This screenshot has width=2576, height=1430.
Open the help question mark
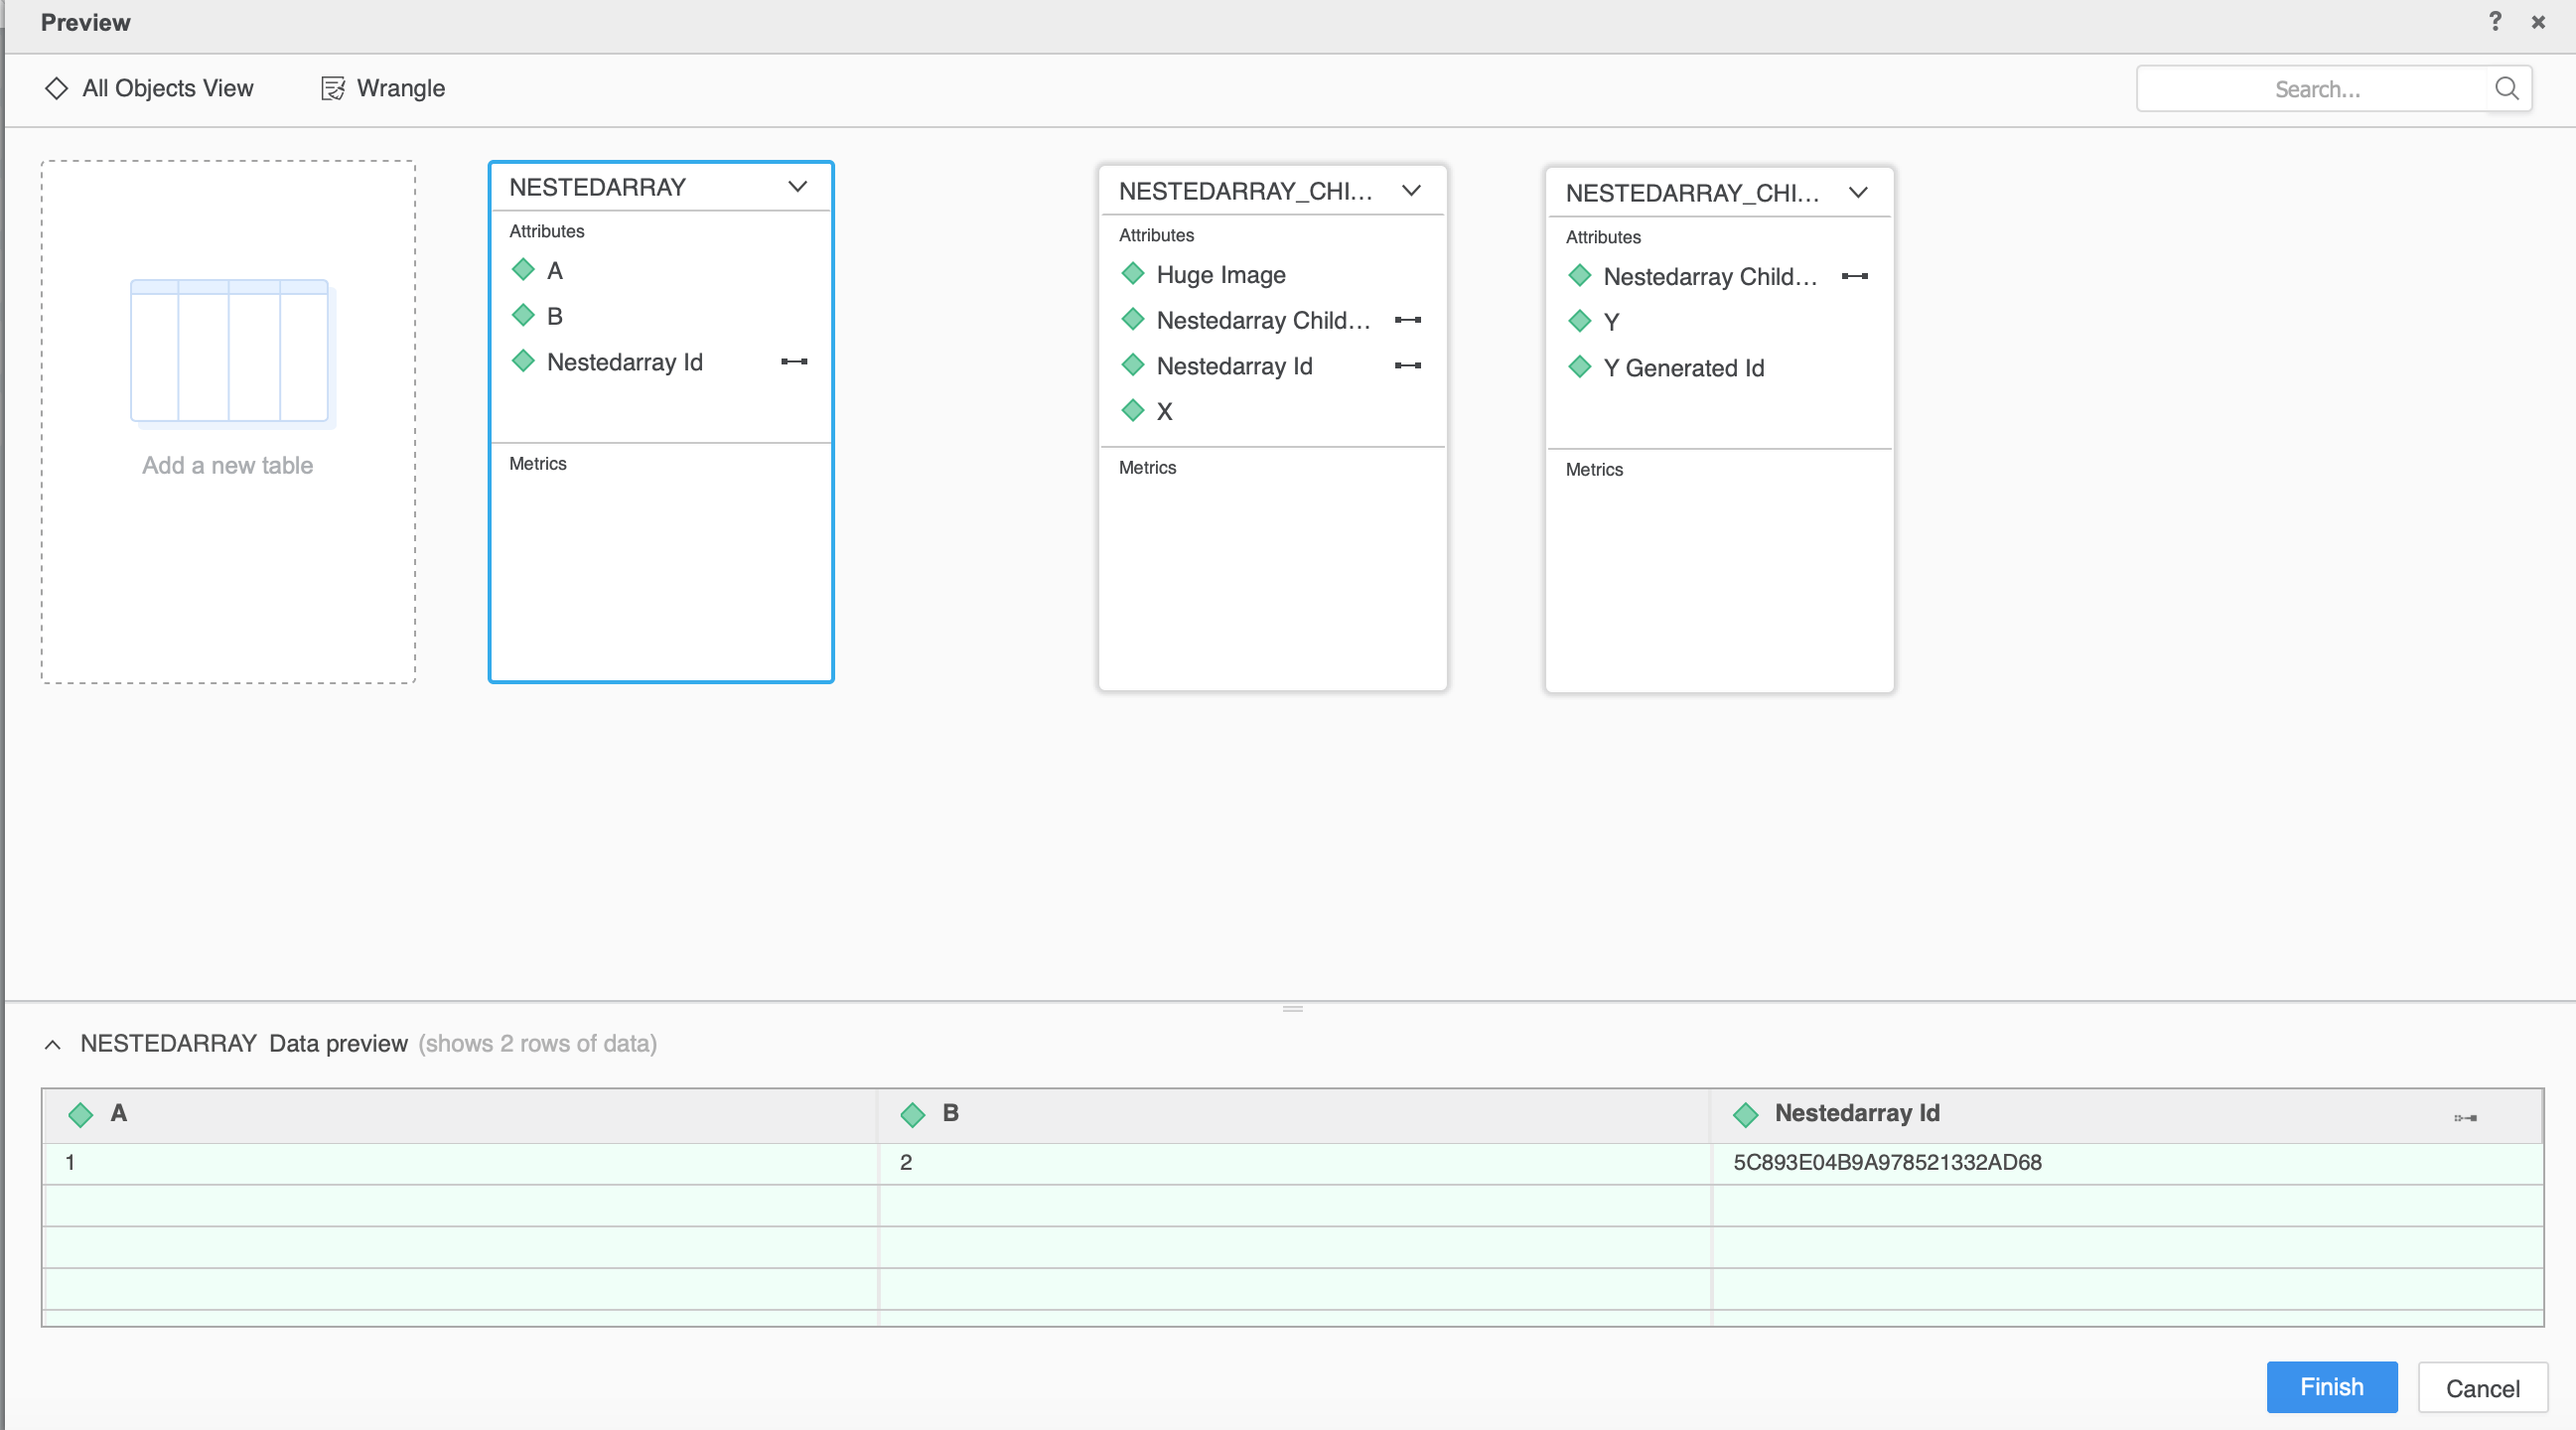2495,22
